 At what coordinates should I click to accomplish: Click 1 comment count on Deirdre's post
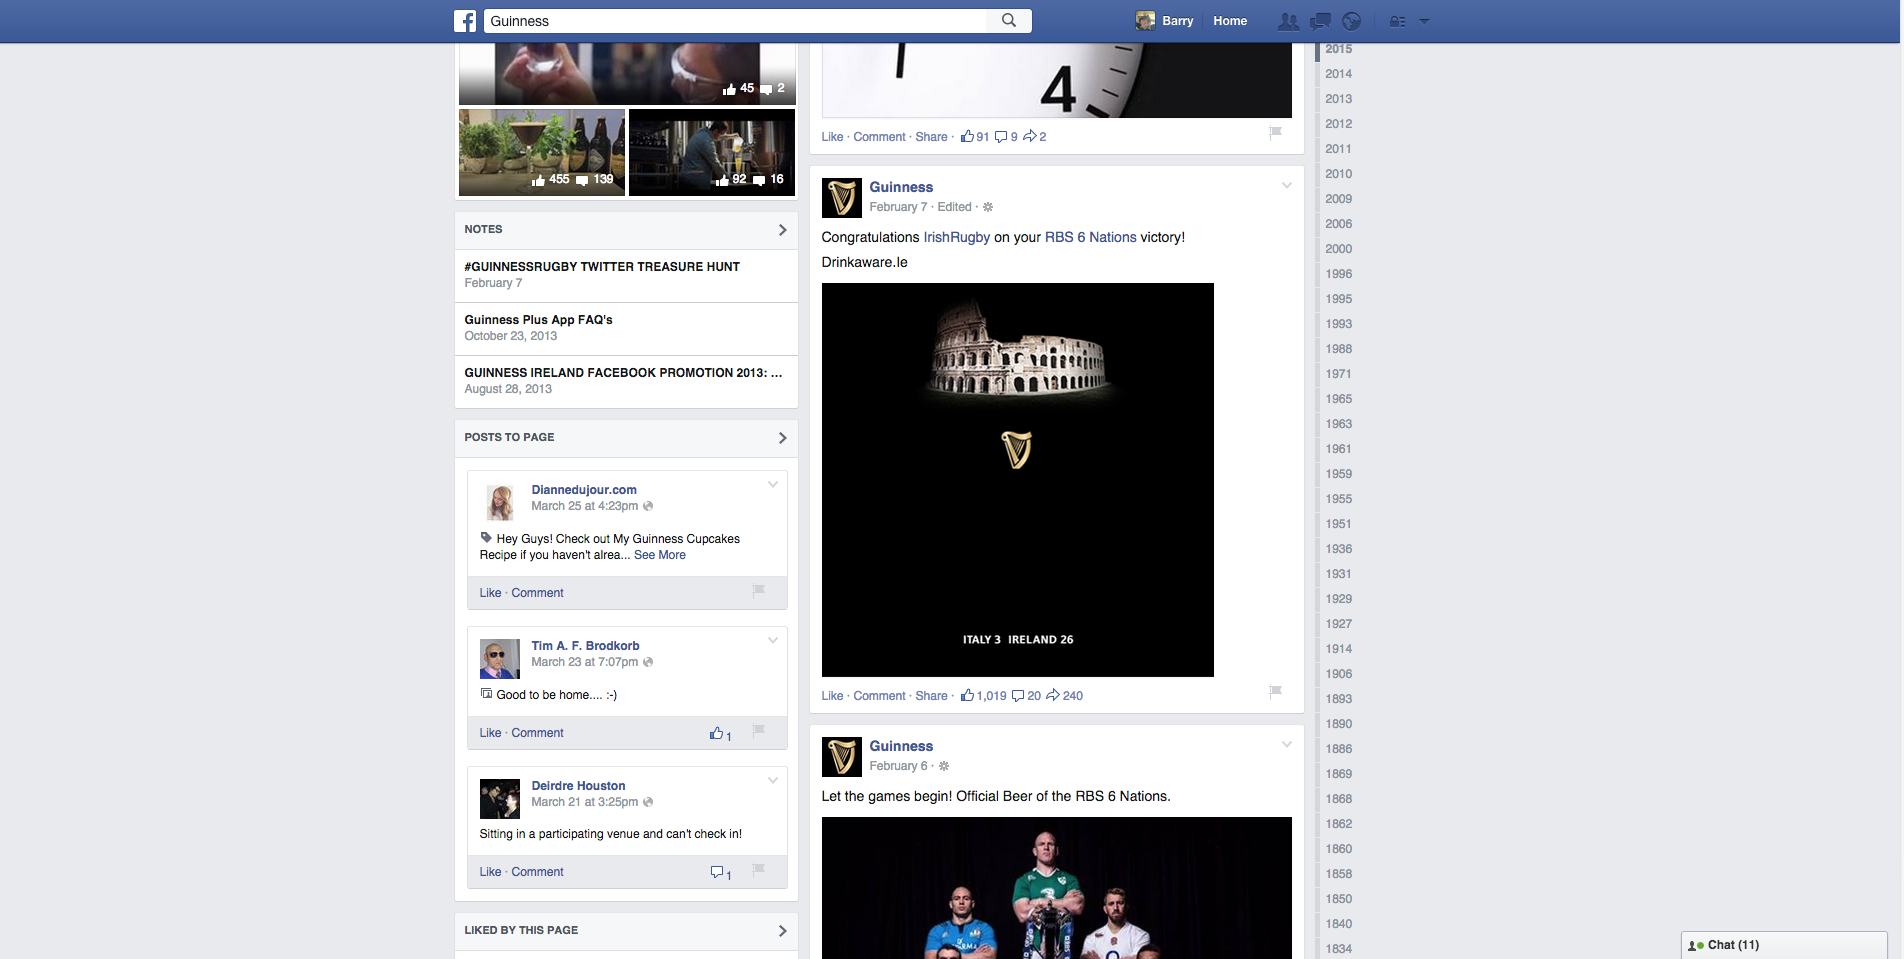point(721,873)
